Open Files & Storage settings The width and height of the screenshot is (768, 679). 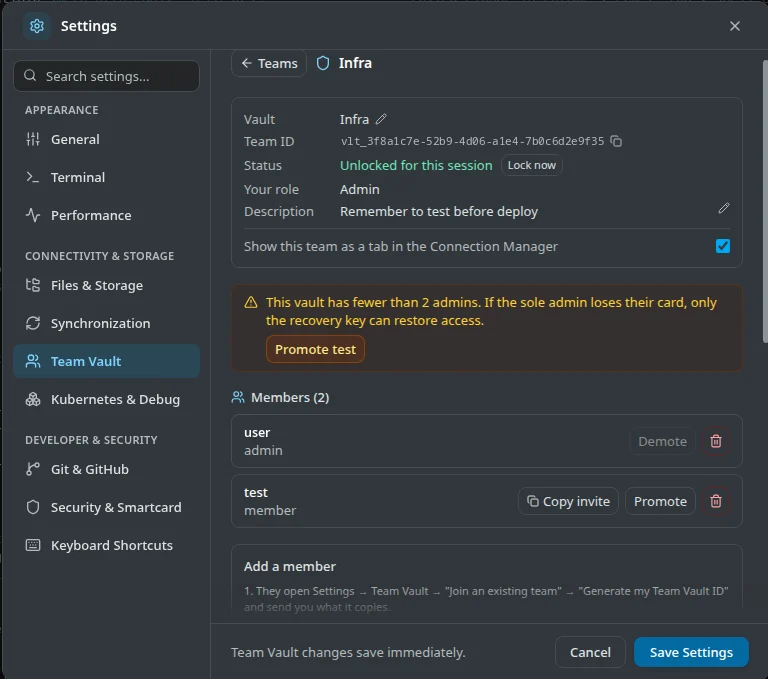coord(106,285)
